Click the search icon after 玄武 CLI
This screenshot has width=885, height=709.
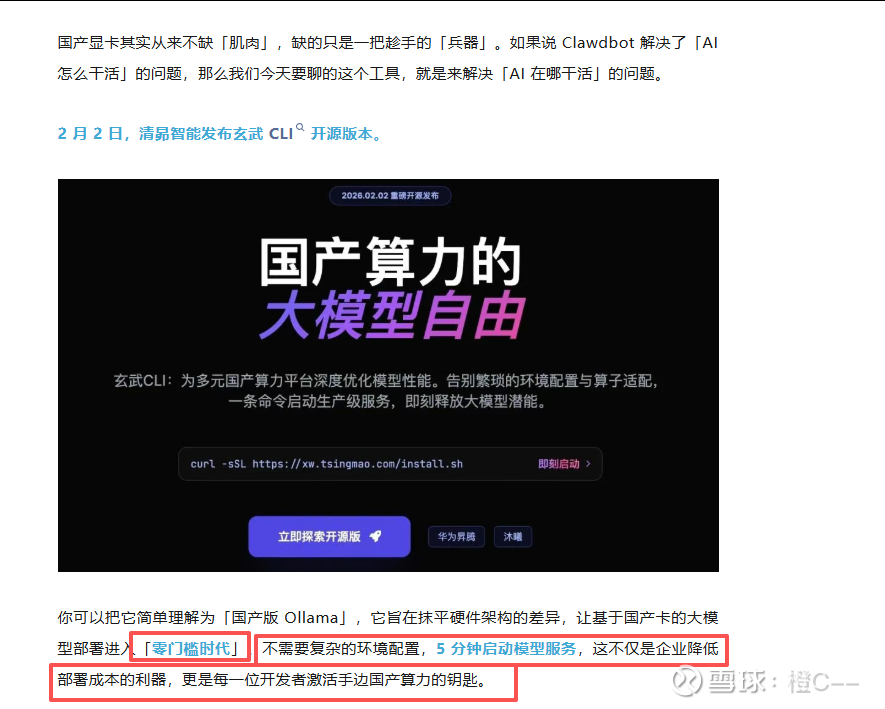[x=300, y=128]
